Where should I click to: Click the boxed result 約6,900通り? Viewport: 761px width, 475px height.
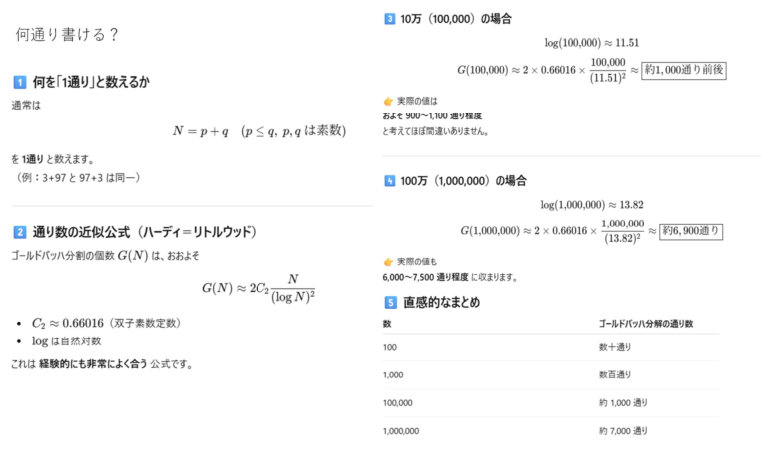(x=692, y=230)
